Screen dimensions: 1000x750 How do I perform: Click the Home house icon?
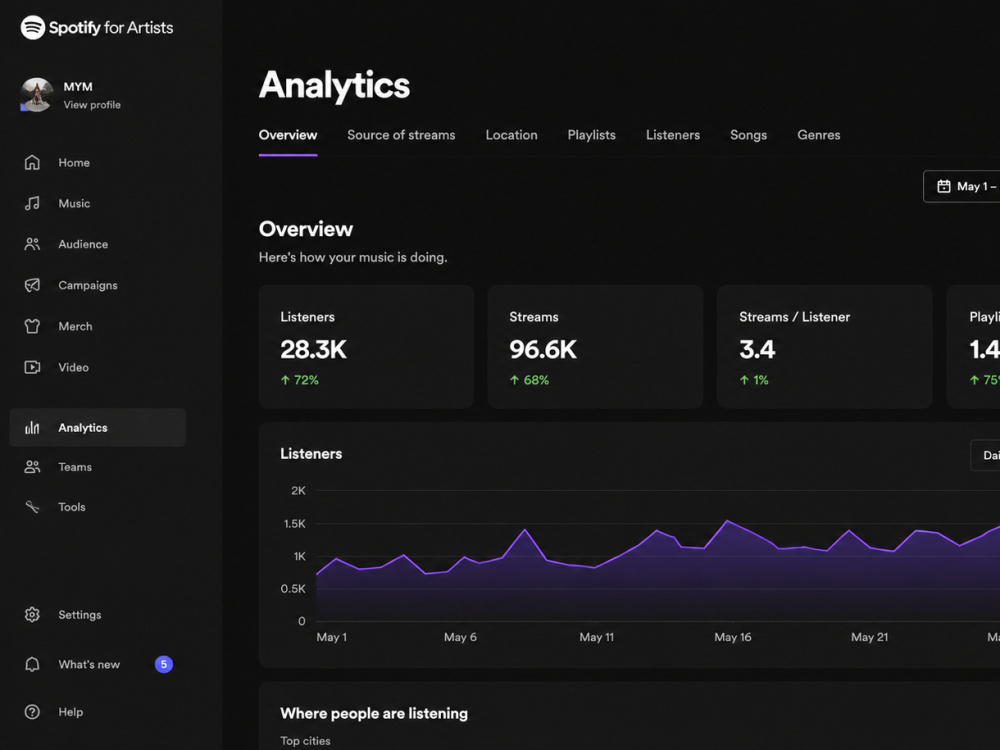click(x=32, y=163)
